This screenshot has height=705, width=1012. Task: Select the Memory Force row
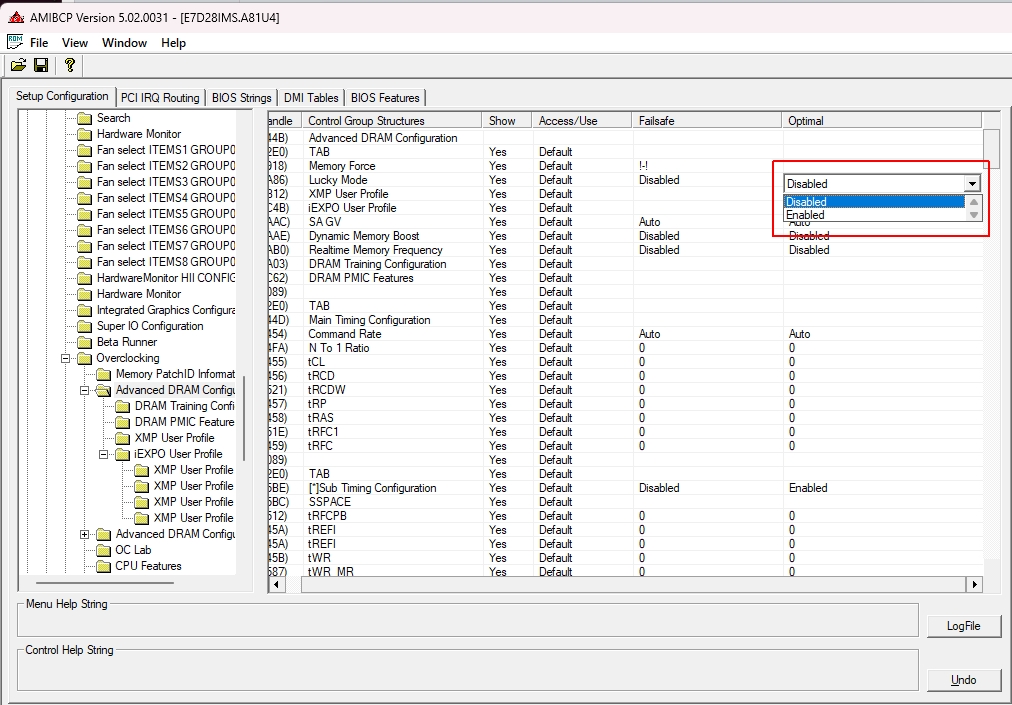tap(625, 166)
